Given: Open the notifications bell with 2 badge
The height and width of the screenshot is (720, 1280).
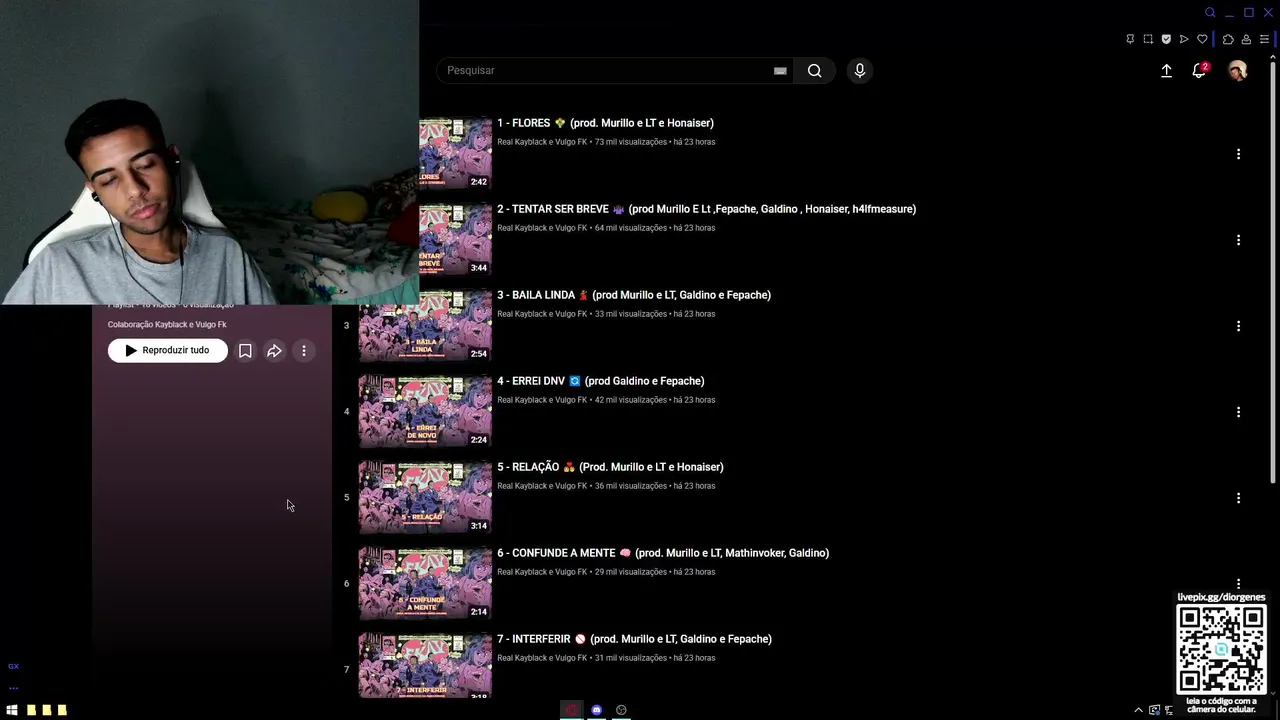Looking at the screenshot, I should (x=1199, y=71).
